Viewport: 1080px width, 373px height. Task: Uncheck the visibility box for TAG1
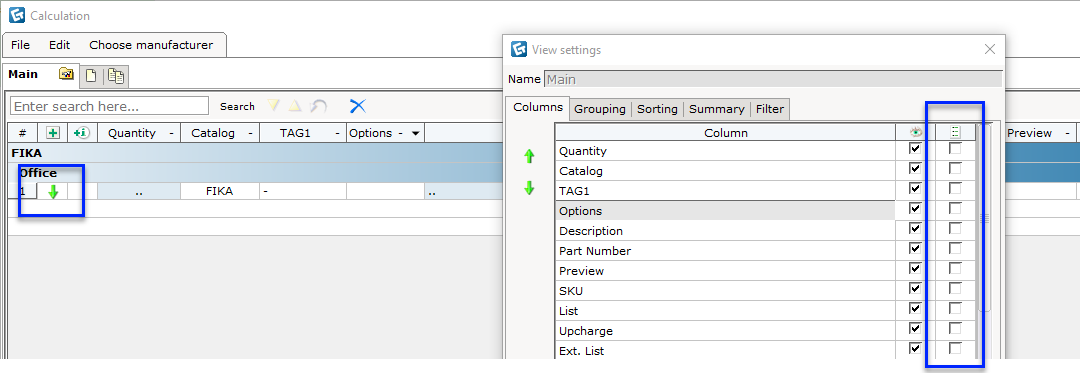click(915, 189)
